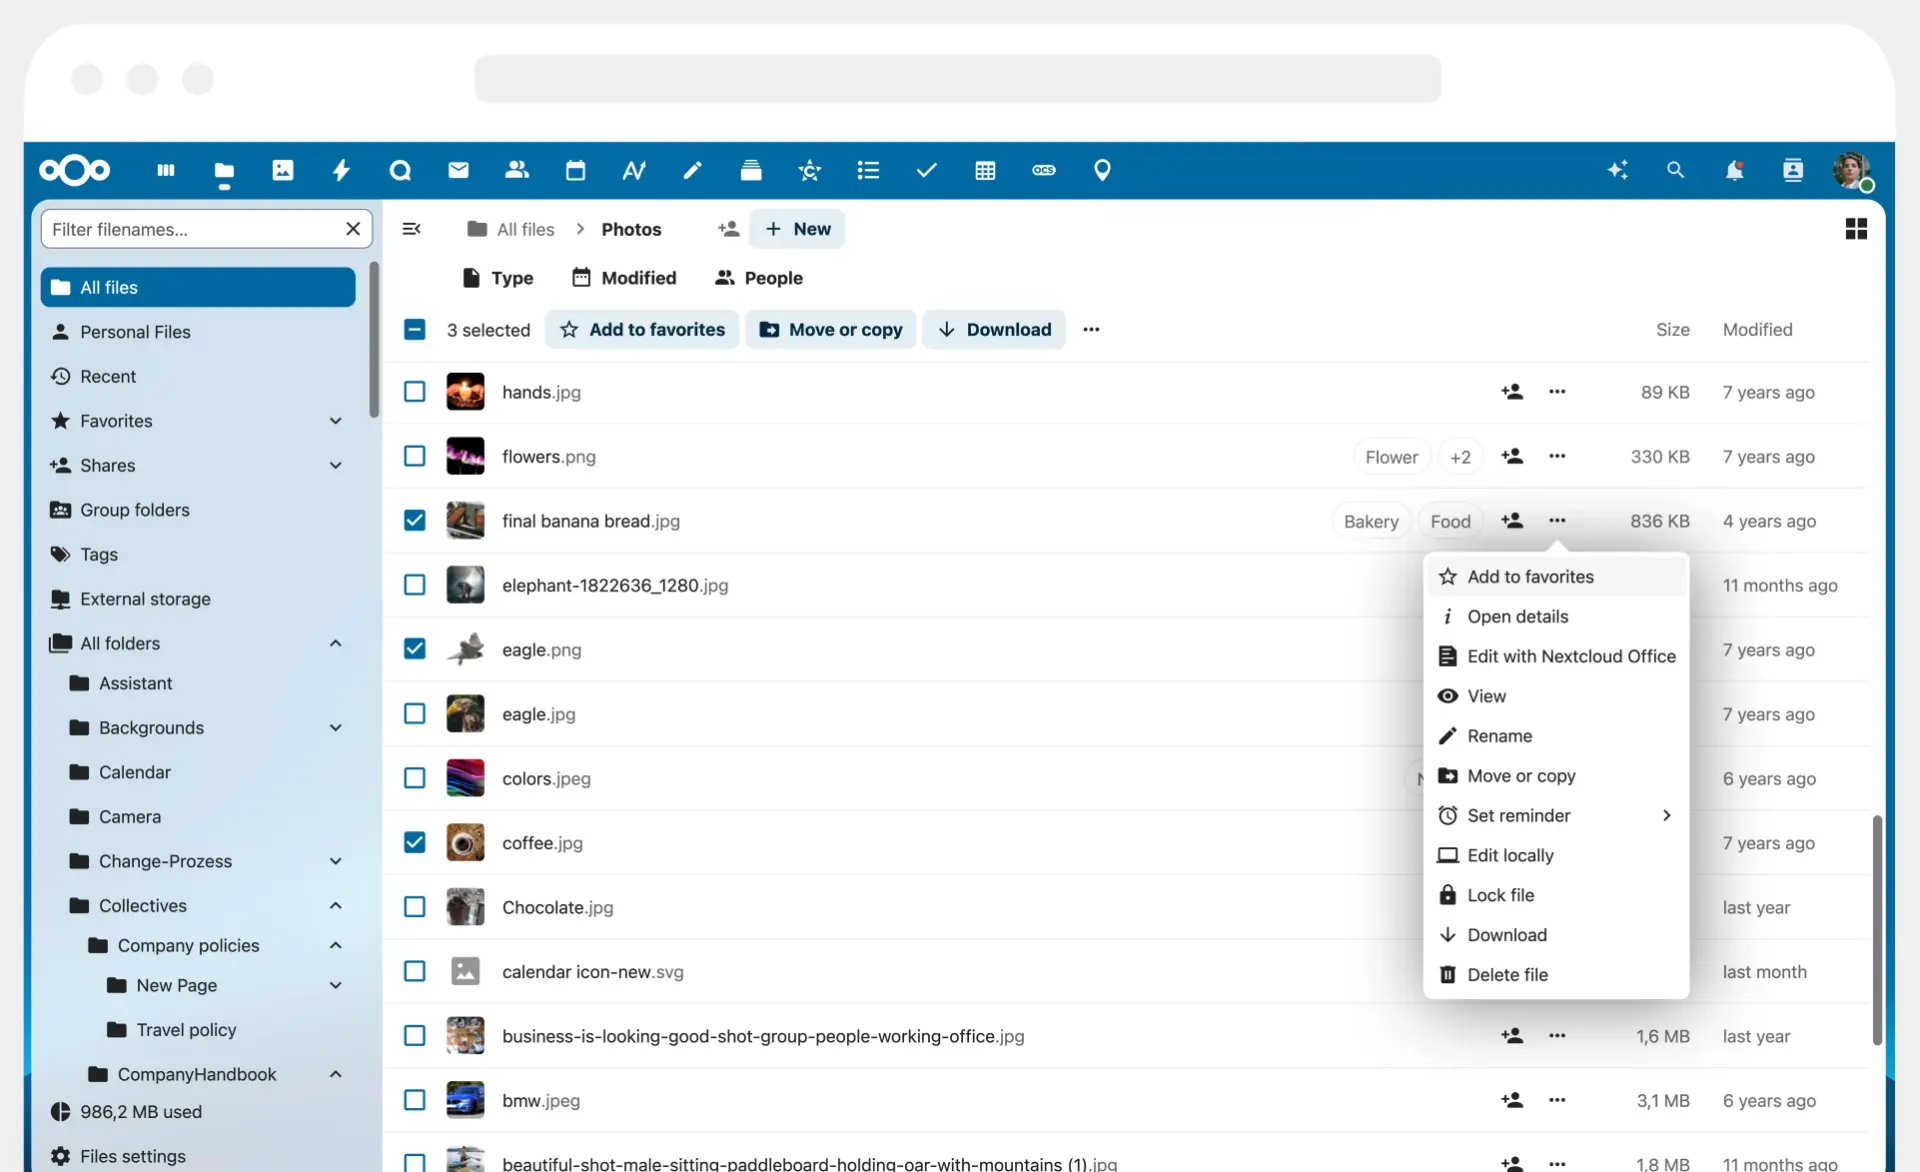The image size is (1920, 1172).
Task: Open notifications from the bell icon
Action: (x=1735, y=170)
